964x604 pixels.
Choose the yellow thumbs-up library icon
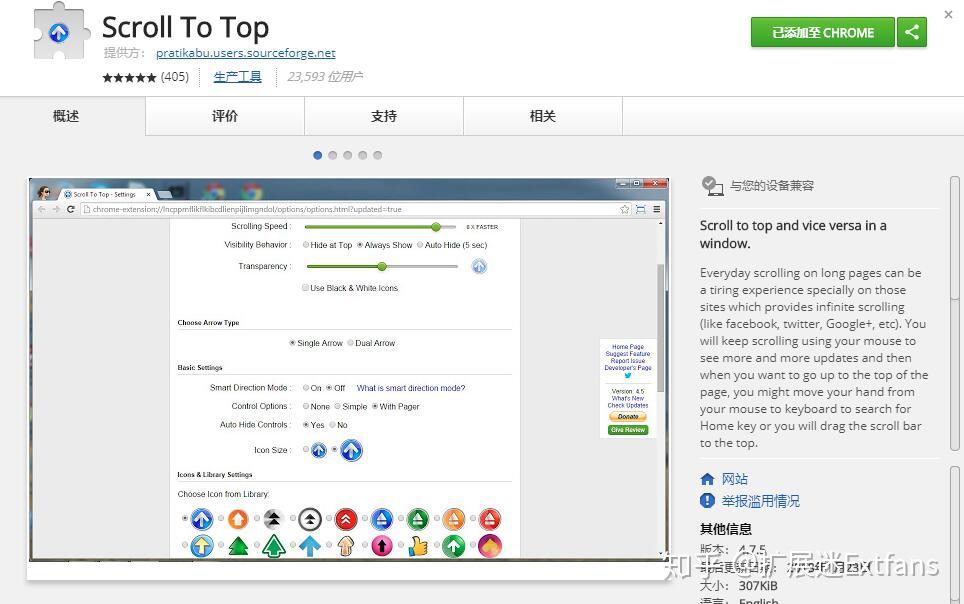click(418, 546)
